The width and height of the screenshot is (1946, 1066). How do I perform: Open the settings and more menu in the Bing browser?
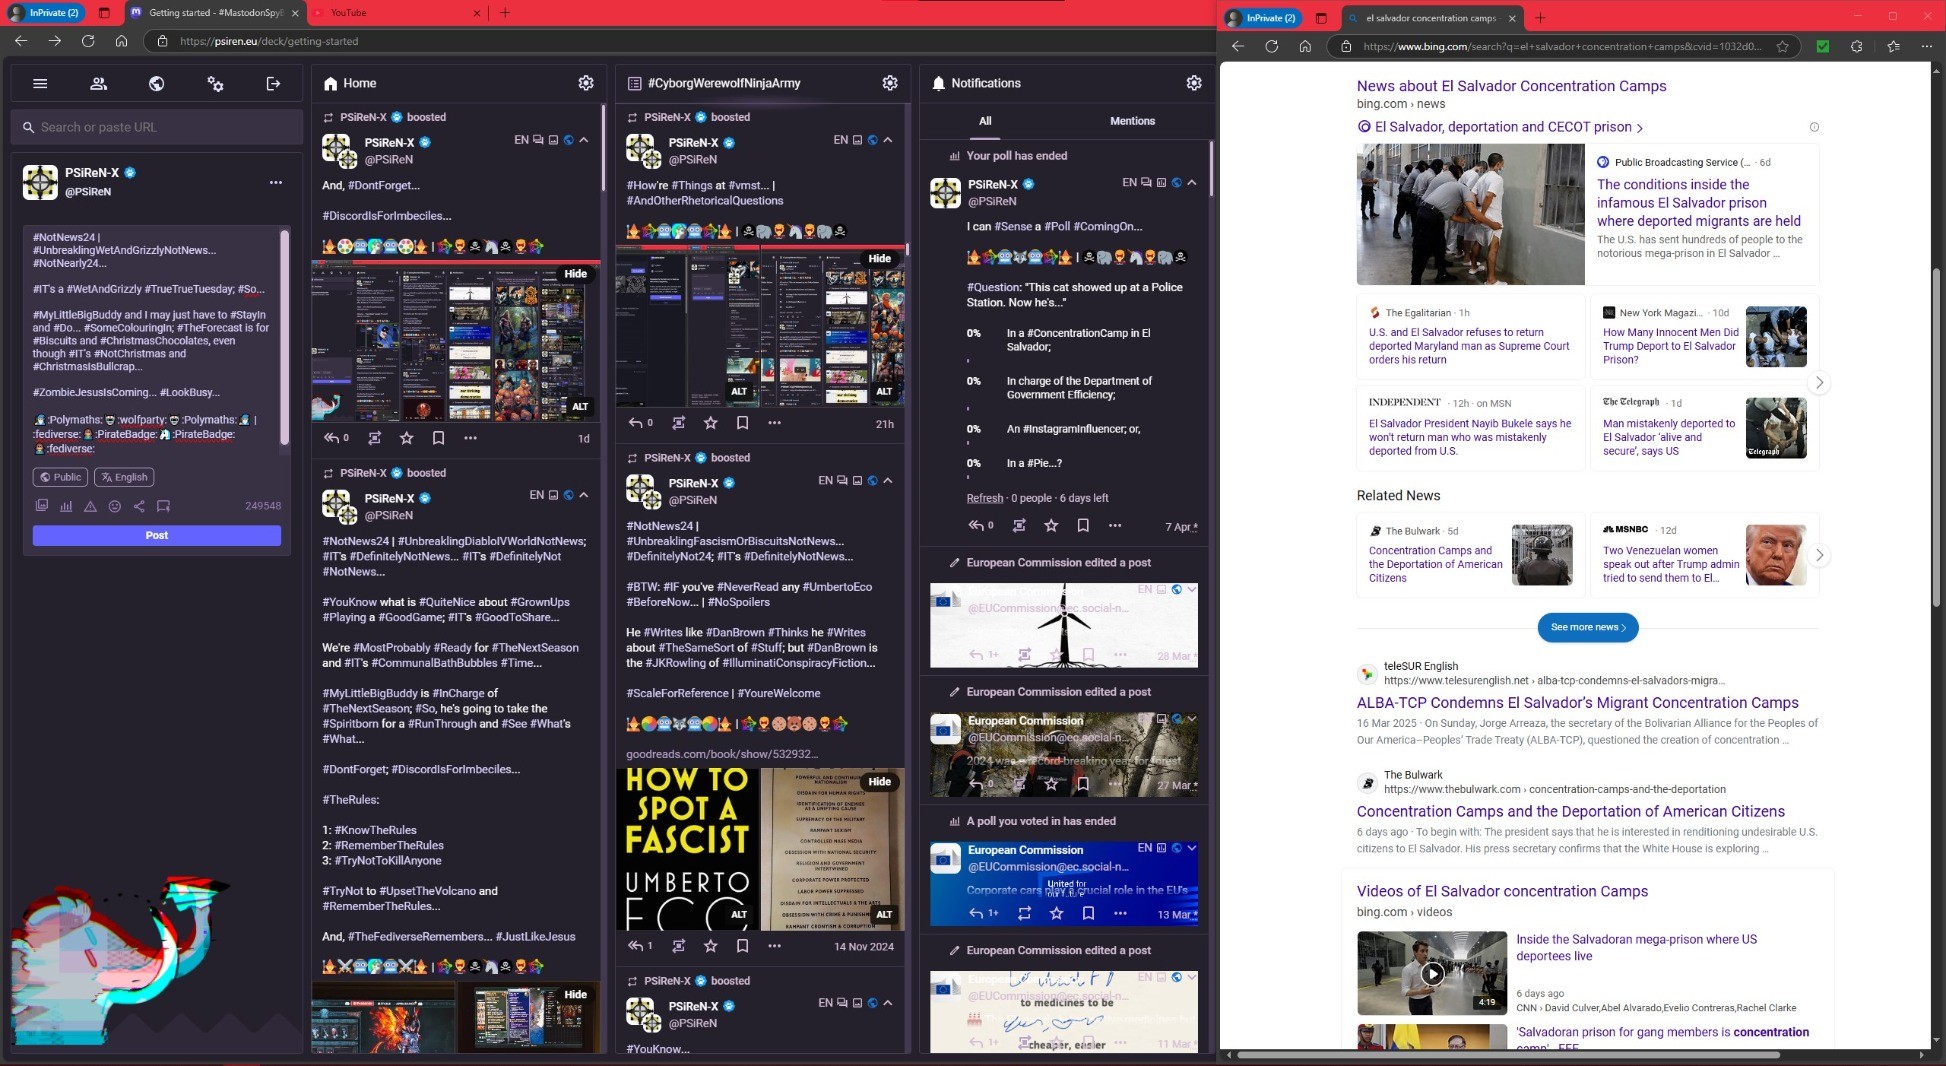click(x=1927, y=46)
